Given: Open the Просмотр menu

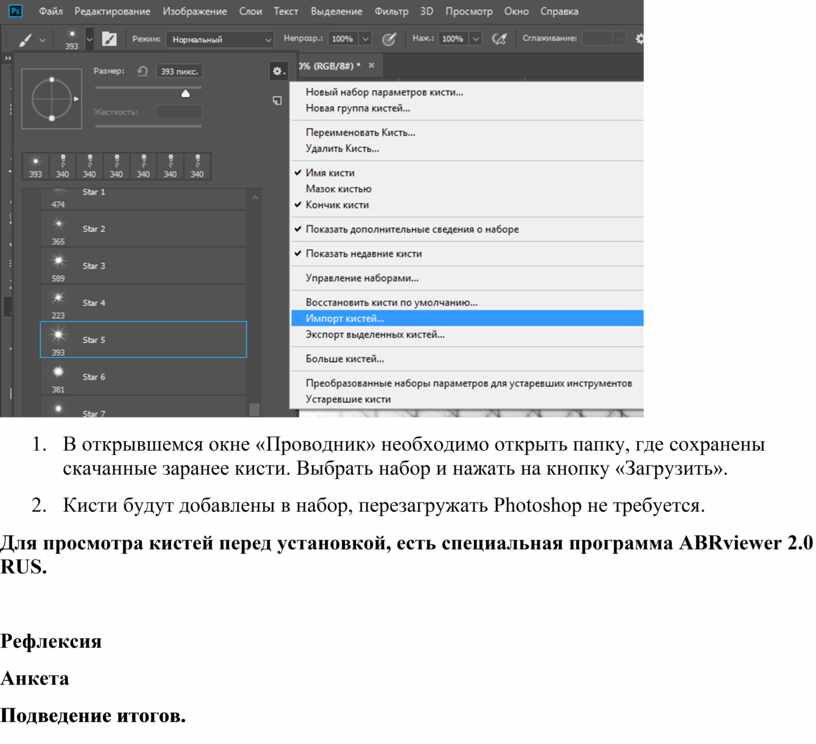Looking at the screenshot, I should point(468,11).
